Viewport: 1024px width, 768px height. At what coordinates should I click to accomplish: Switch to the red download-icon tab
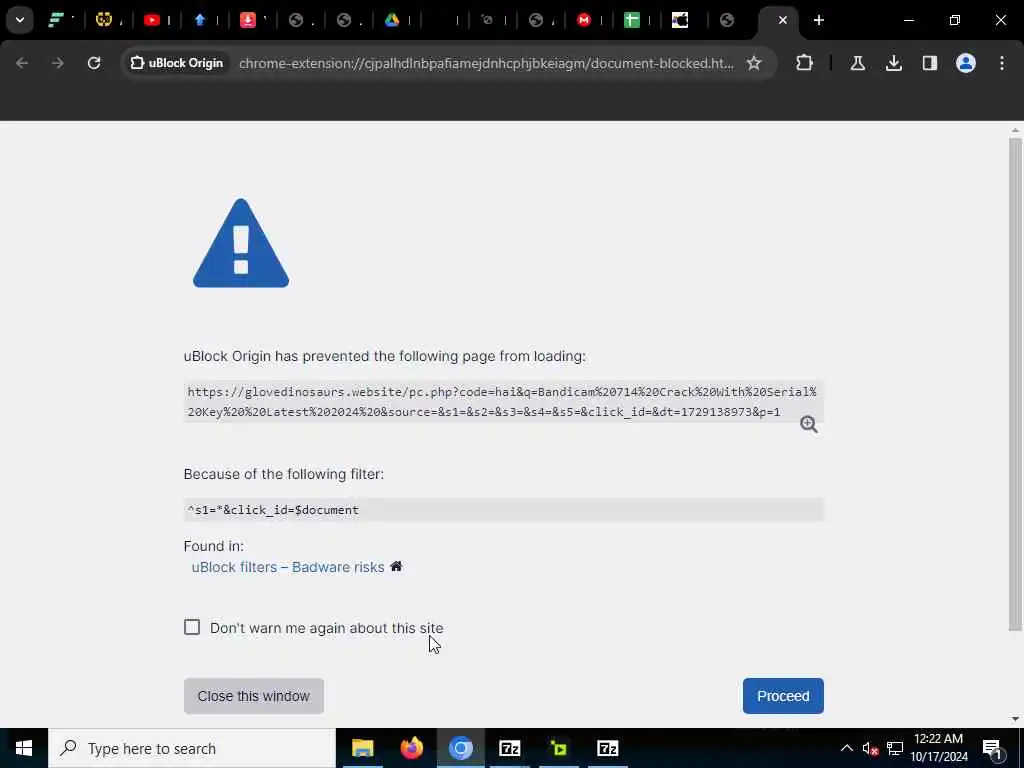click(248, 20)
